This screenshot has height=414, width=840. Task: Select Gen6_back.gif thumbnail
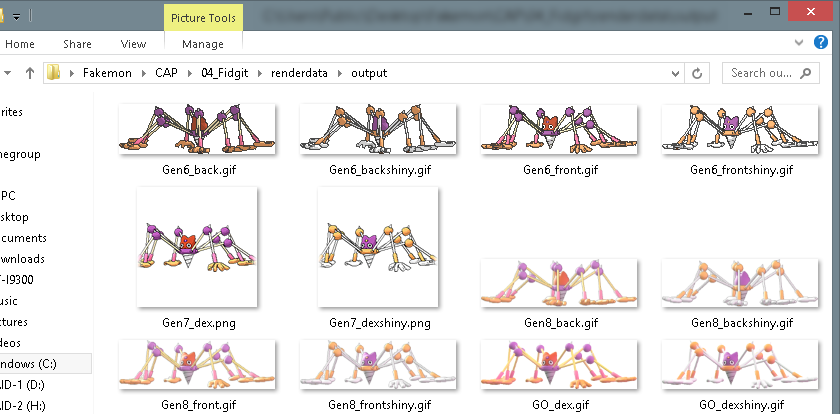(x=197, y=129)
